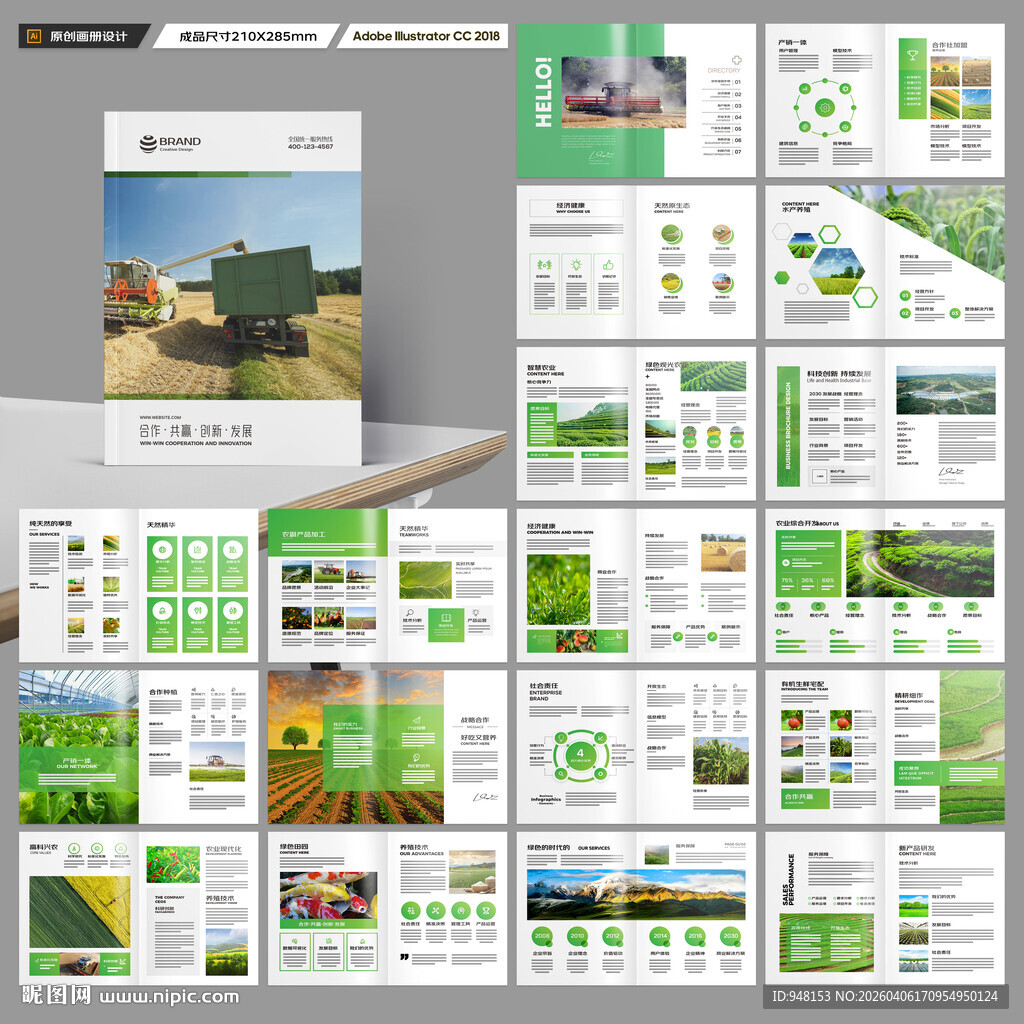This screenshot has height=1024, width=1024.
Task: Click the "纯天然的享受" heading
Action: pyautogui.click(x=50, y=524)
